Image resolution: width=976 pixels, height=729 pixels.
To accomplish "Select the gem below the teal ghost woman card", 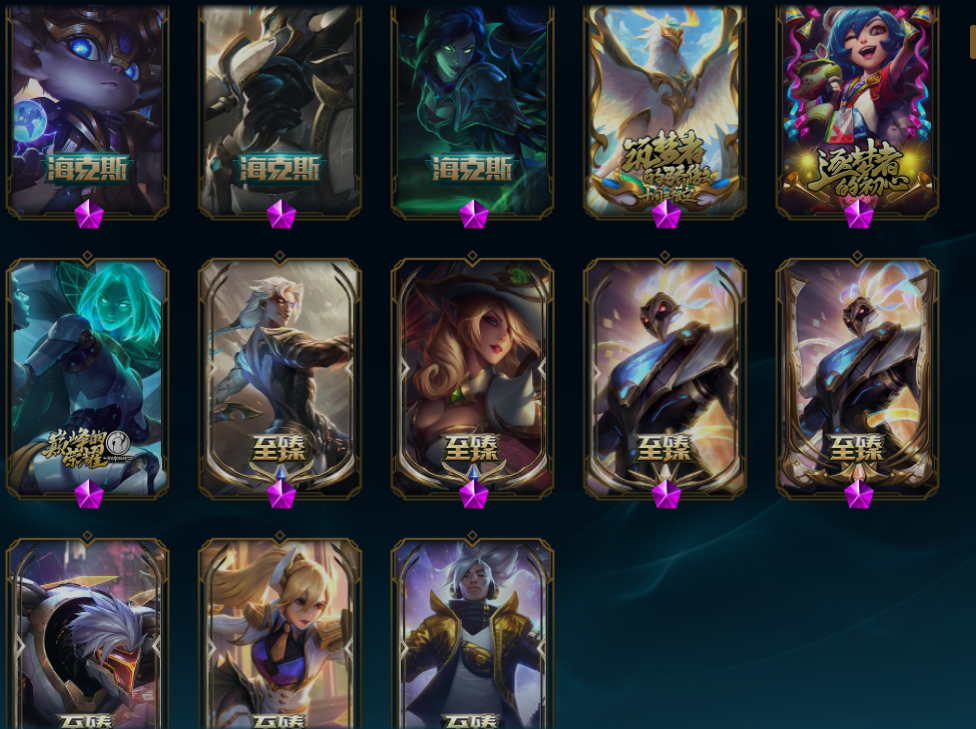I will tap(88, 494).
